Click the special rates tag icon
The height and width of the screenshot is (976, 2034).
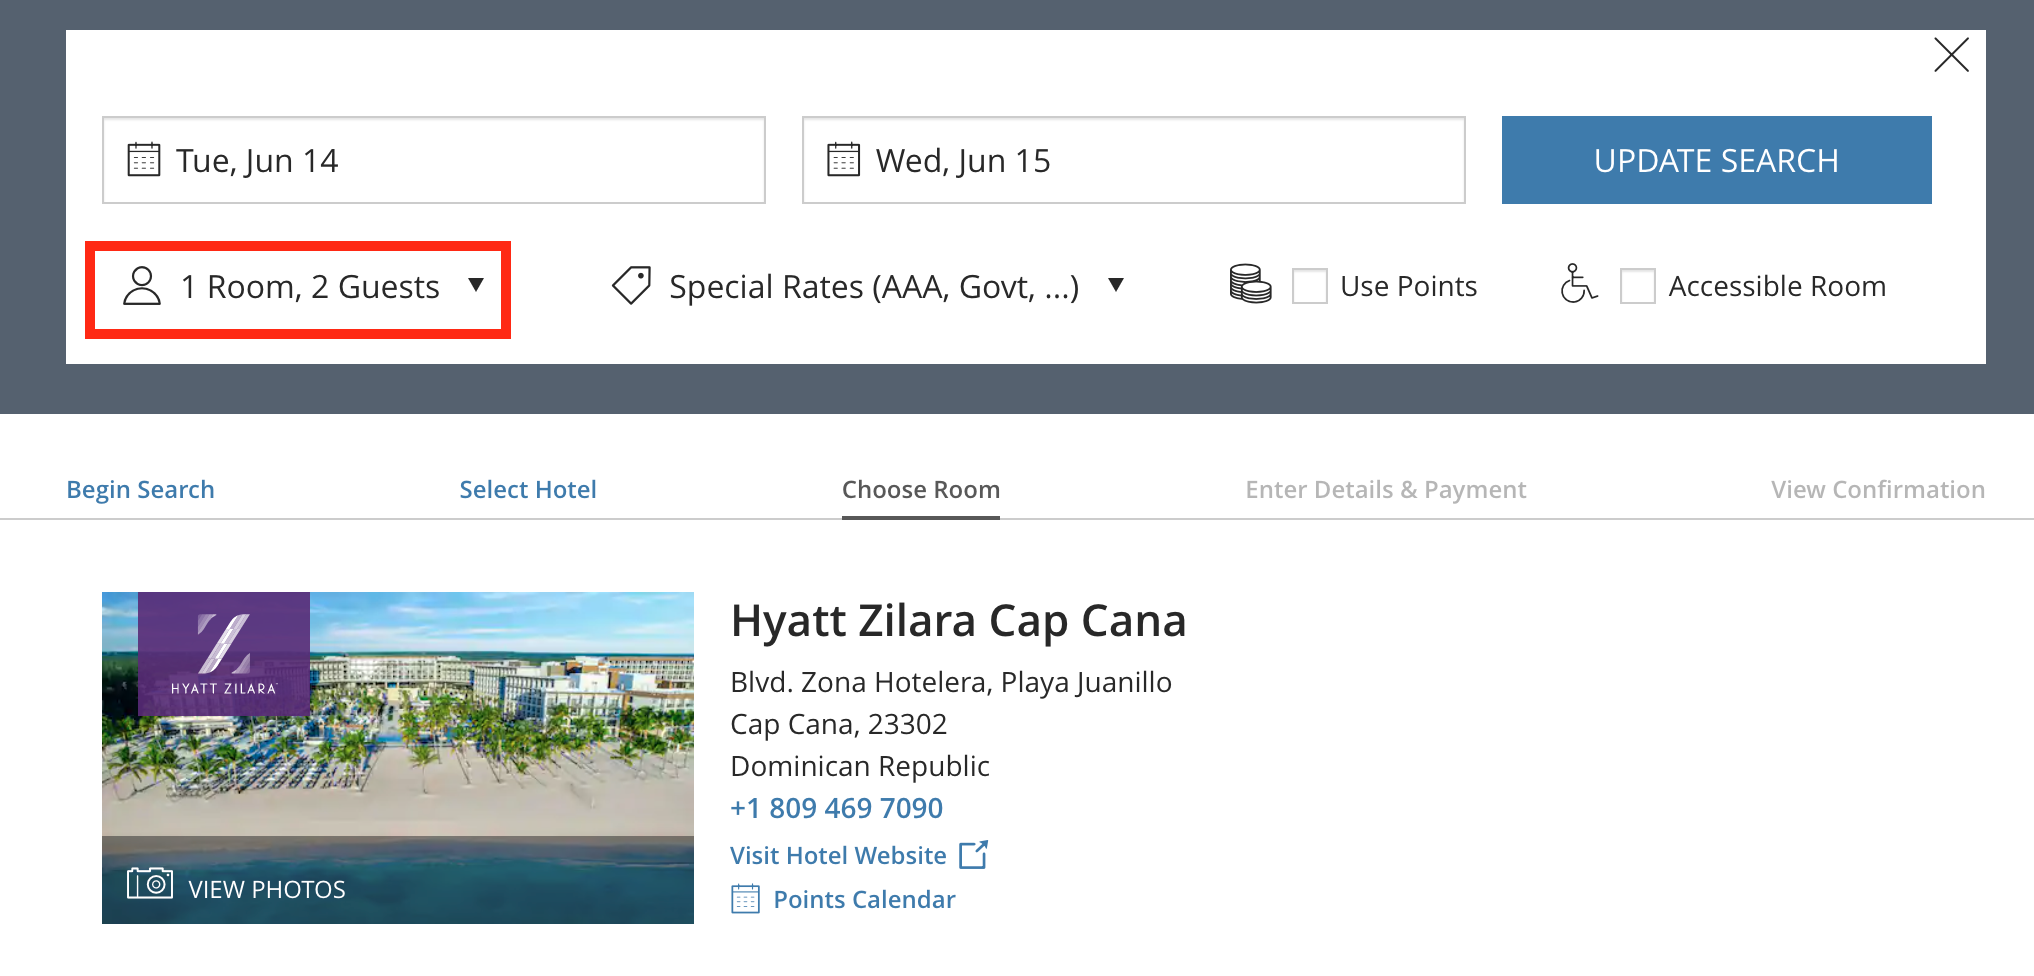tap(632, 286)
